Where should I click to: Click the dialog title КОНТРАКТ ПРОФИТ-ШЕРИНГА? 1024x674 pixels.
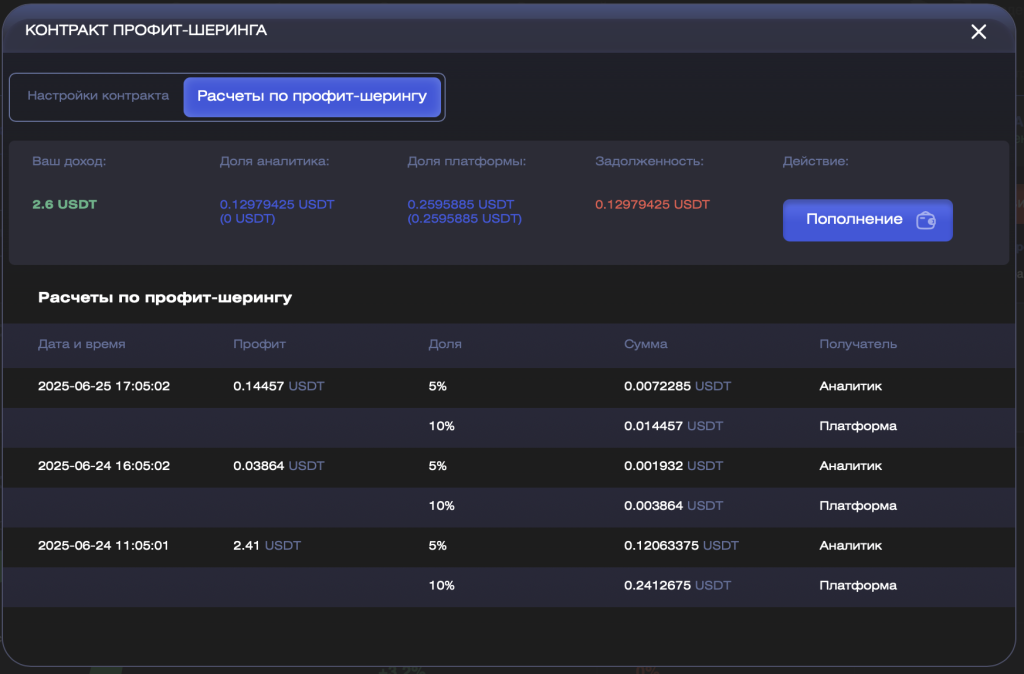[x=146, y=30]
